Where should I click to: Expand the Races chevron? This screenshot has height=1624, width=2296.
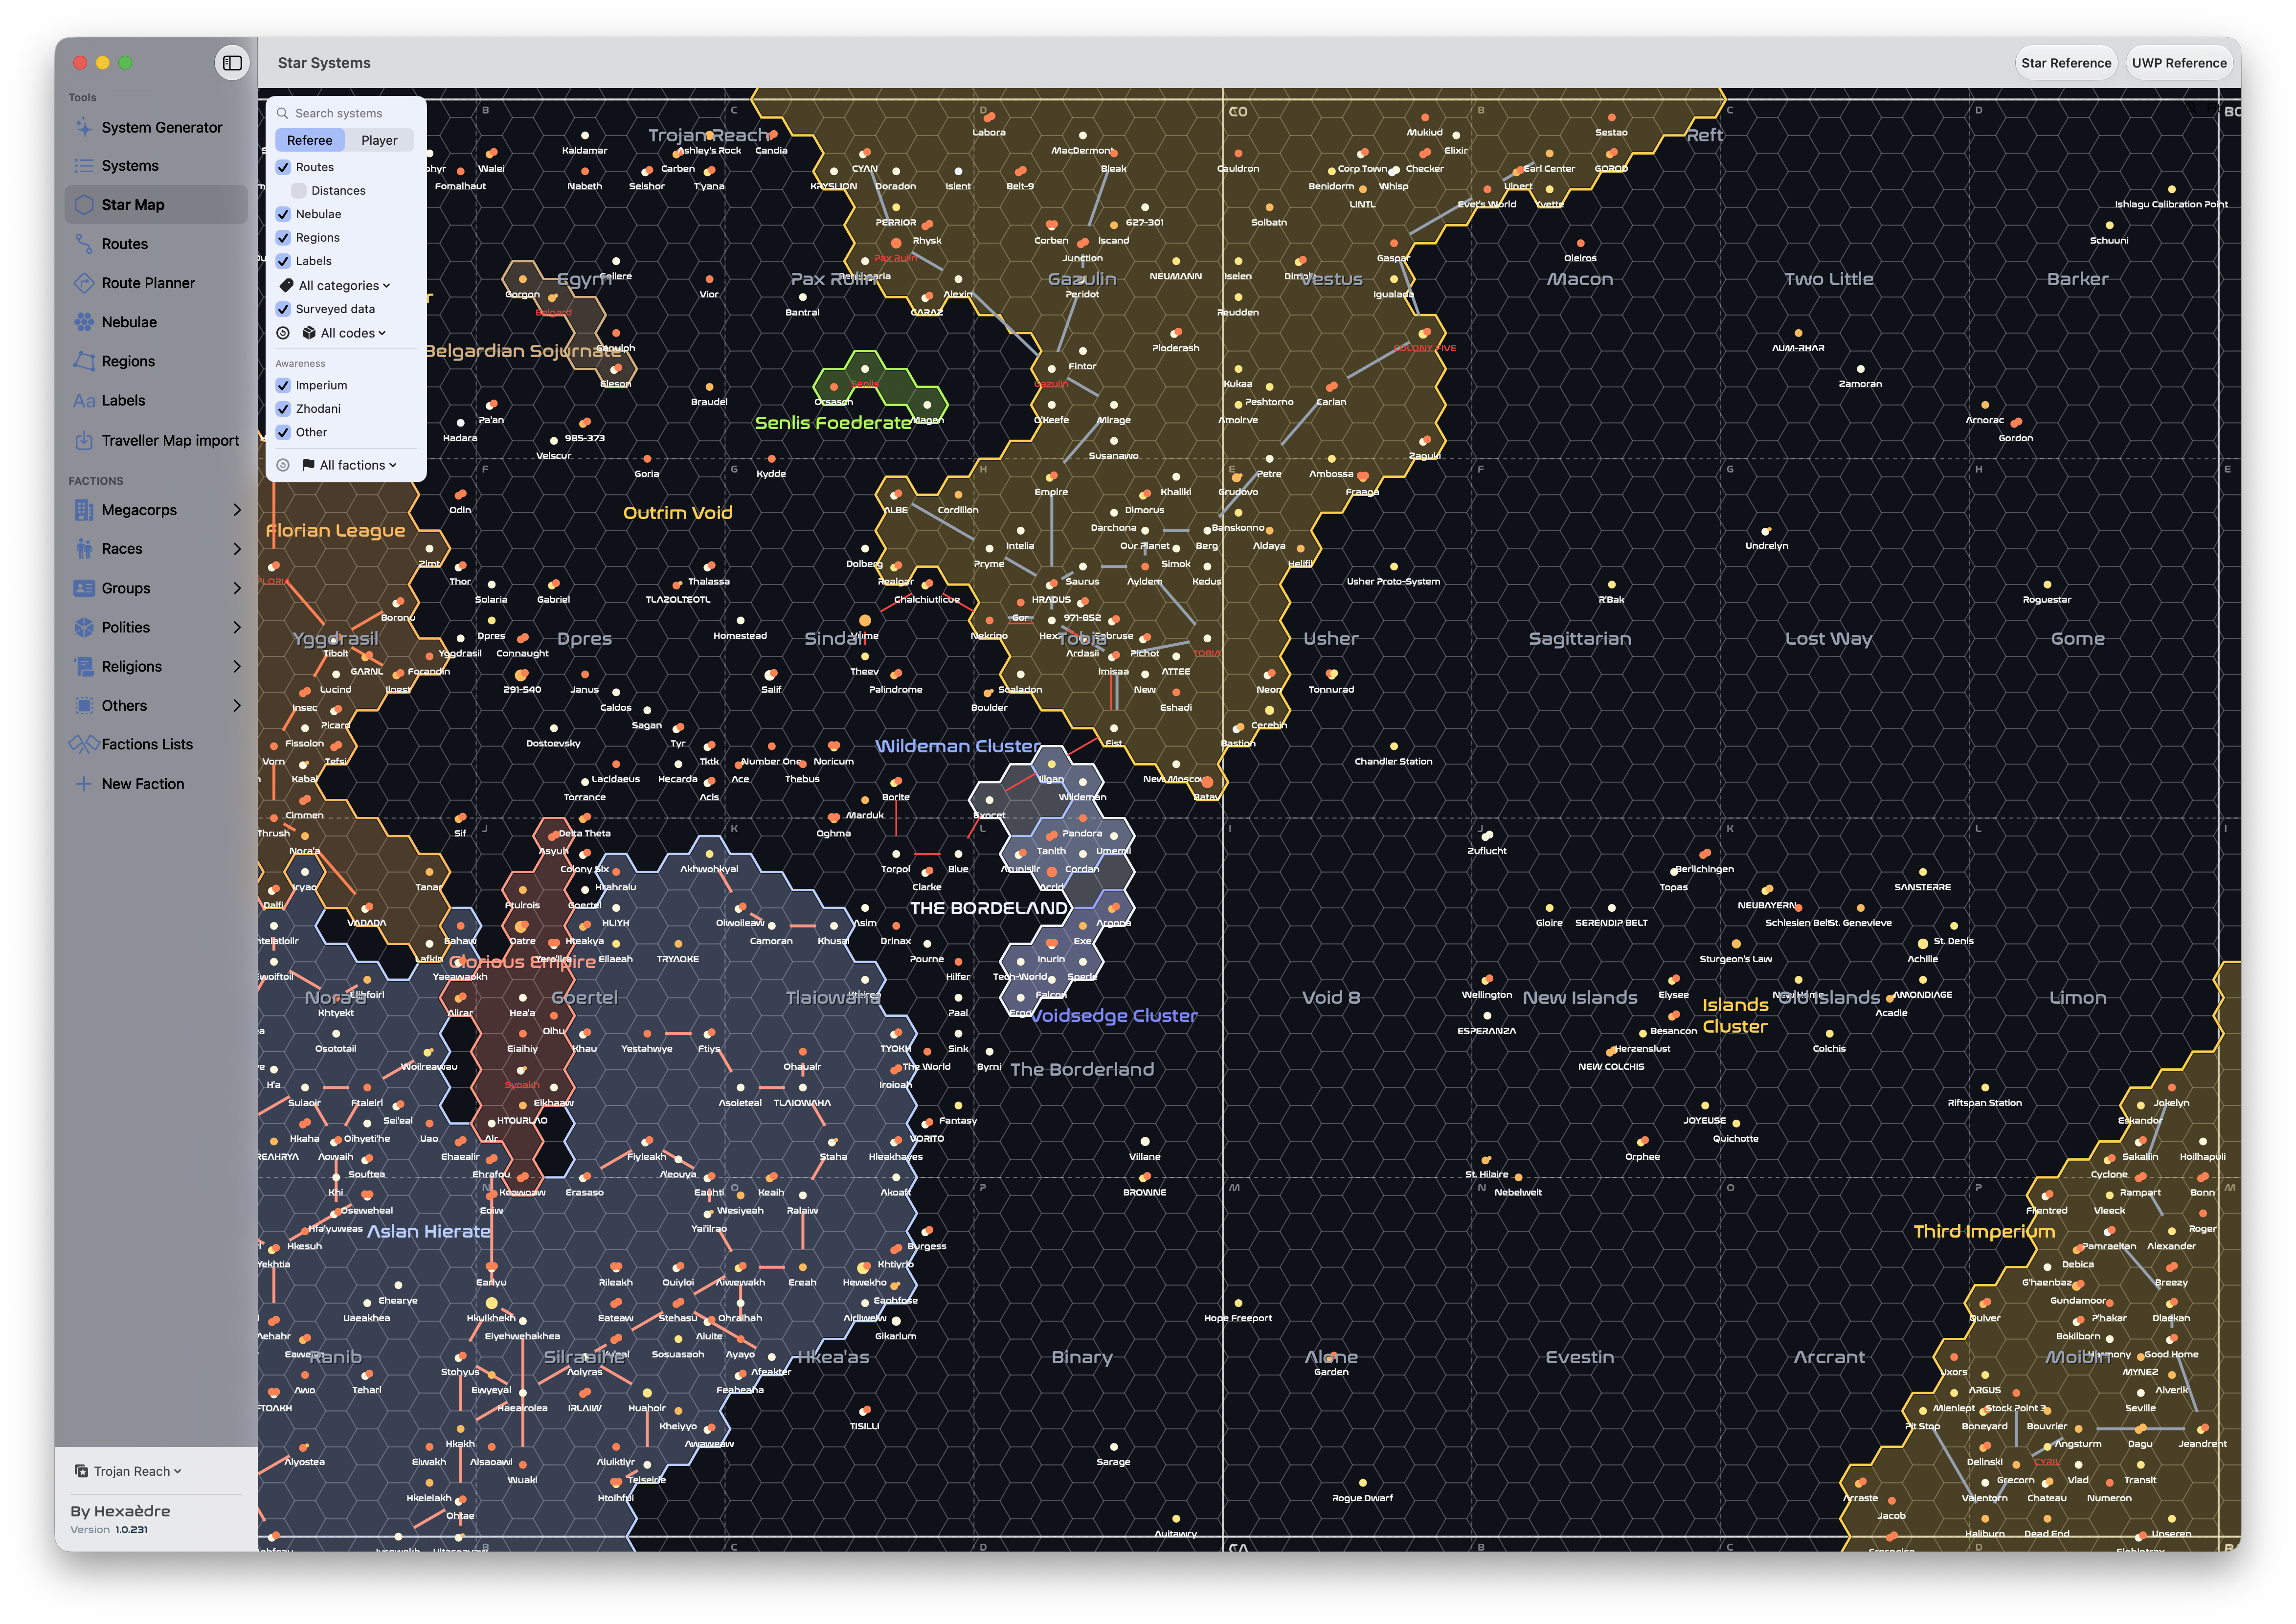click(x=237, y=549)
